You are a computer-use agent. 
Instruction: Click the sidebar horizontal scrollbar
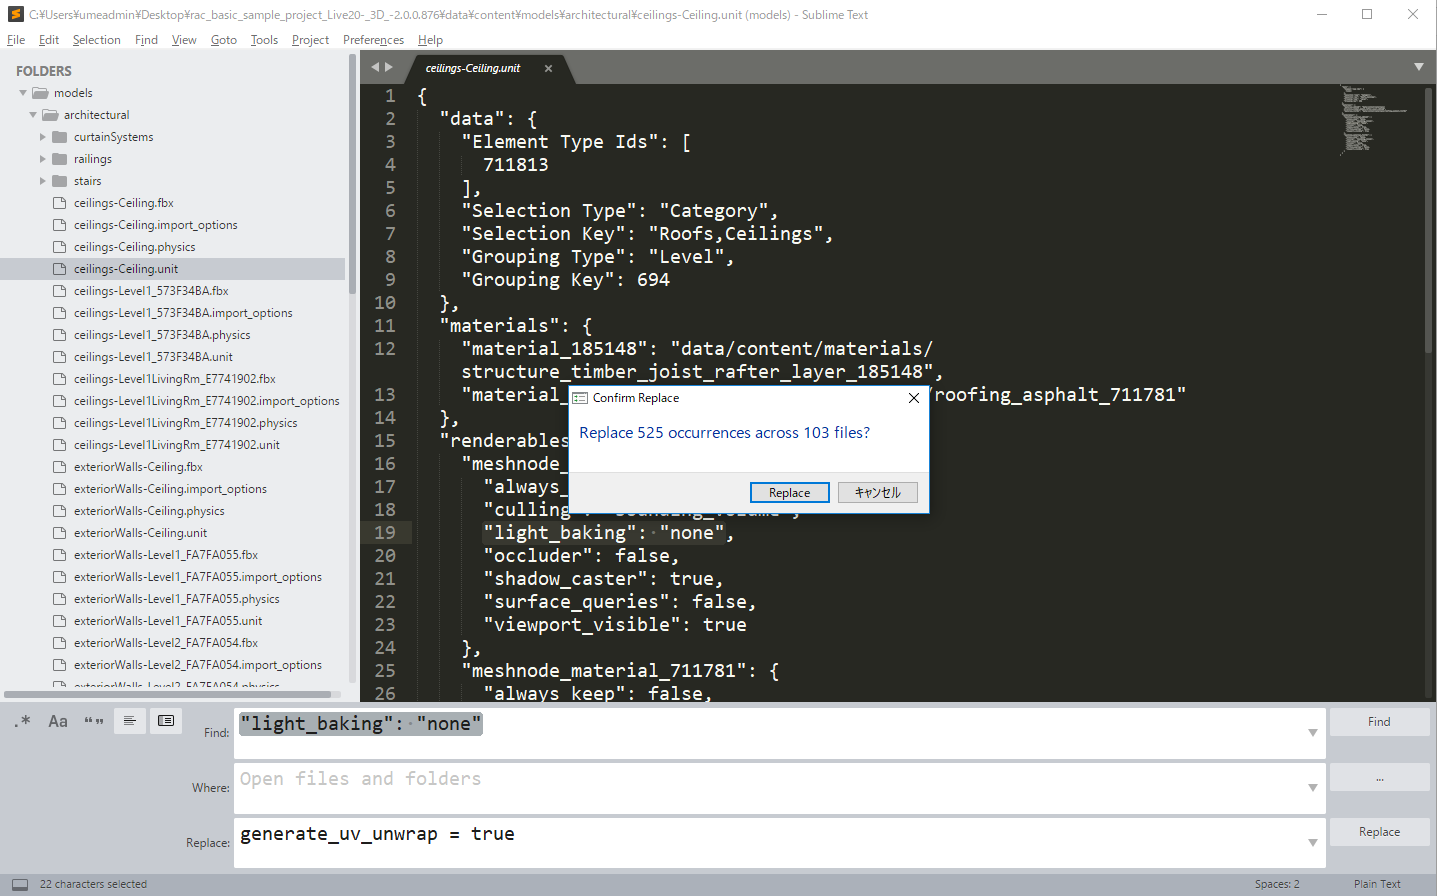pos(168,694)
